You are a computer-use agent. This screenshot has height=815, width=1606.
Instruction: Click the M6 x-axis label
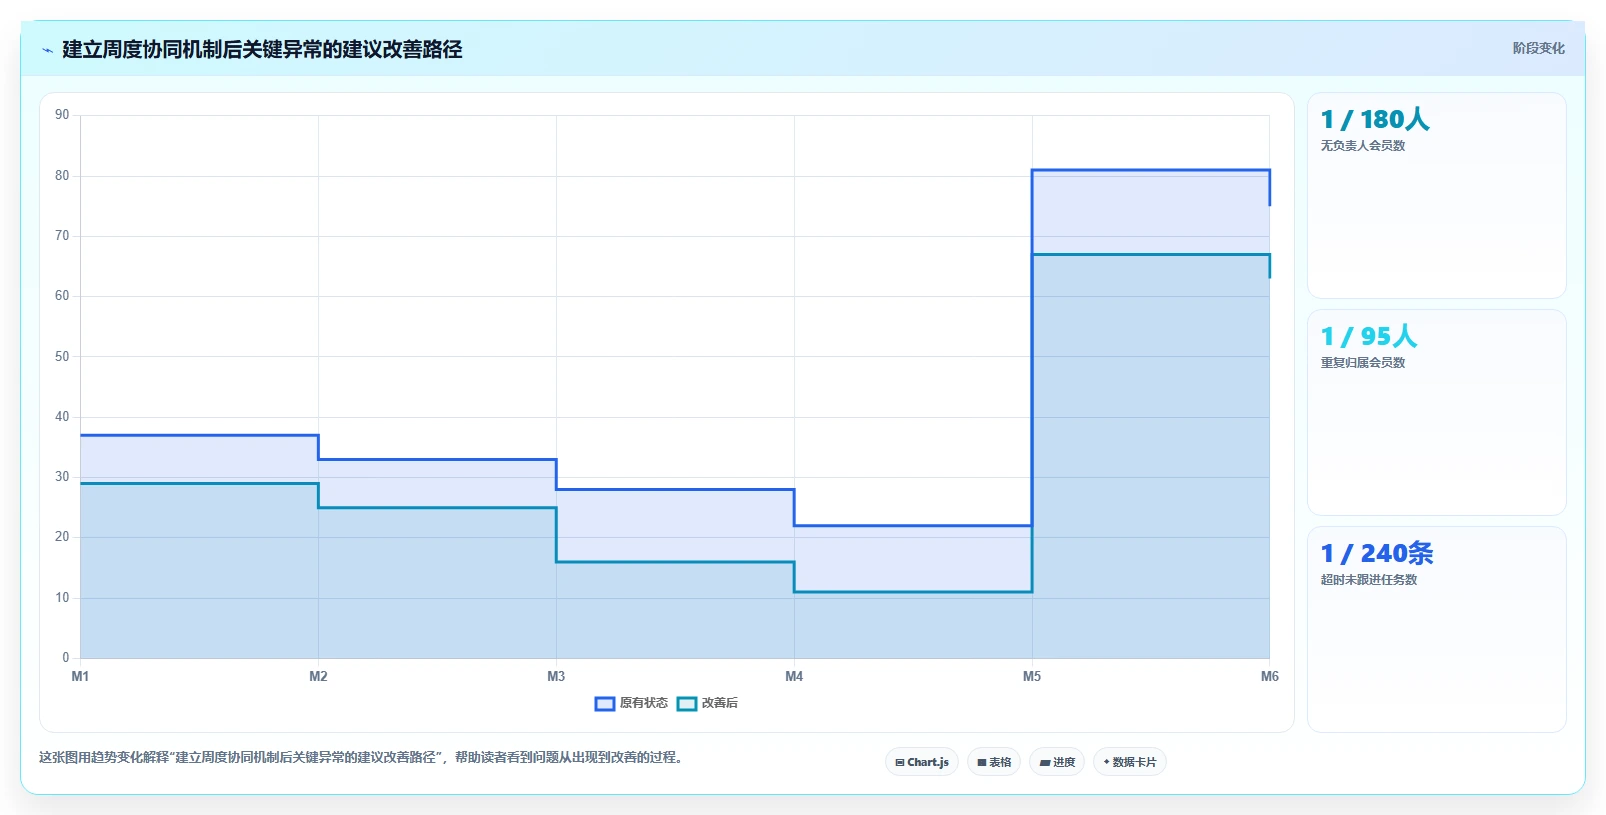pyautogui.click(x=1269, y=677)
